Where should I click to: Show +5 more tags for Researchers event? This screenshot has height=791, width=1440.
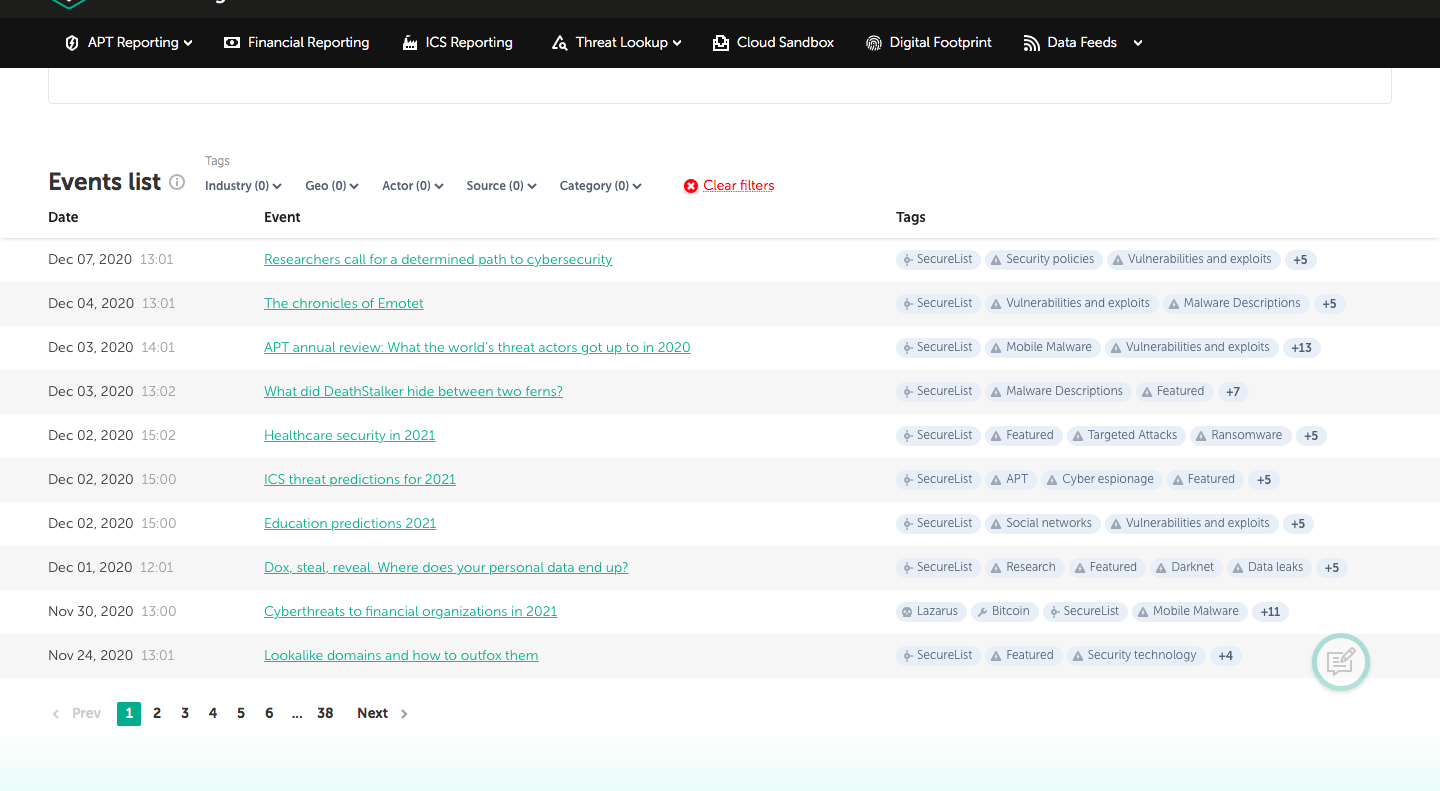point(1300,260)
